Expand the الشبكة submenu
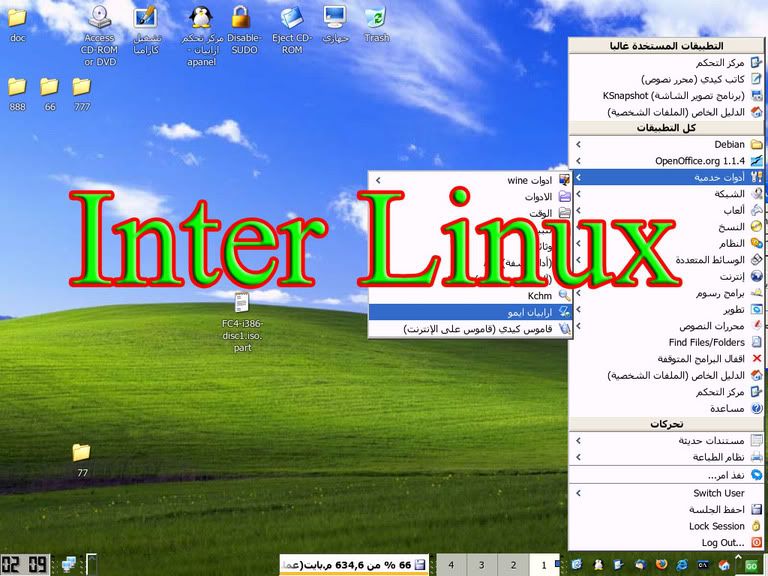The image size is (768, 576). click(x=666, y=194)
